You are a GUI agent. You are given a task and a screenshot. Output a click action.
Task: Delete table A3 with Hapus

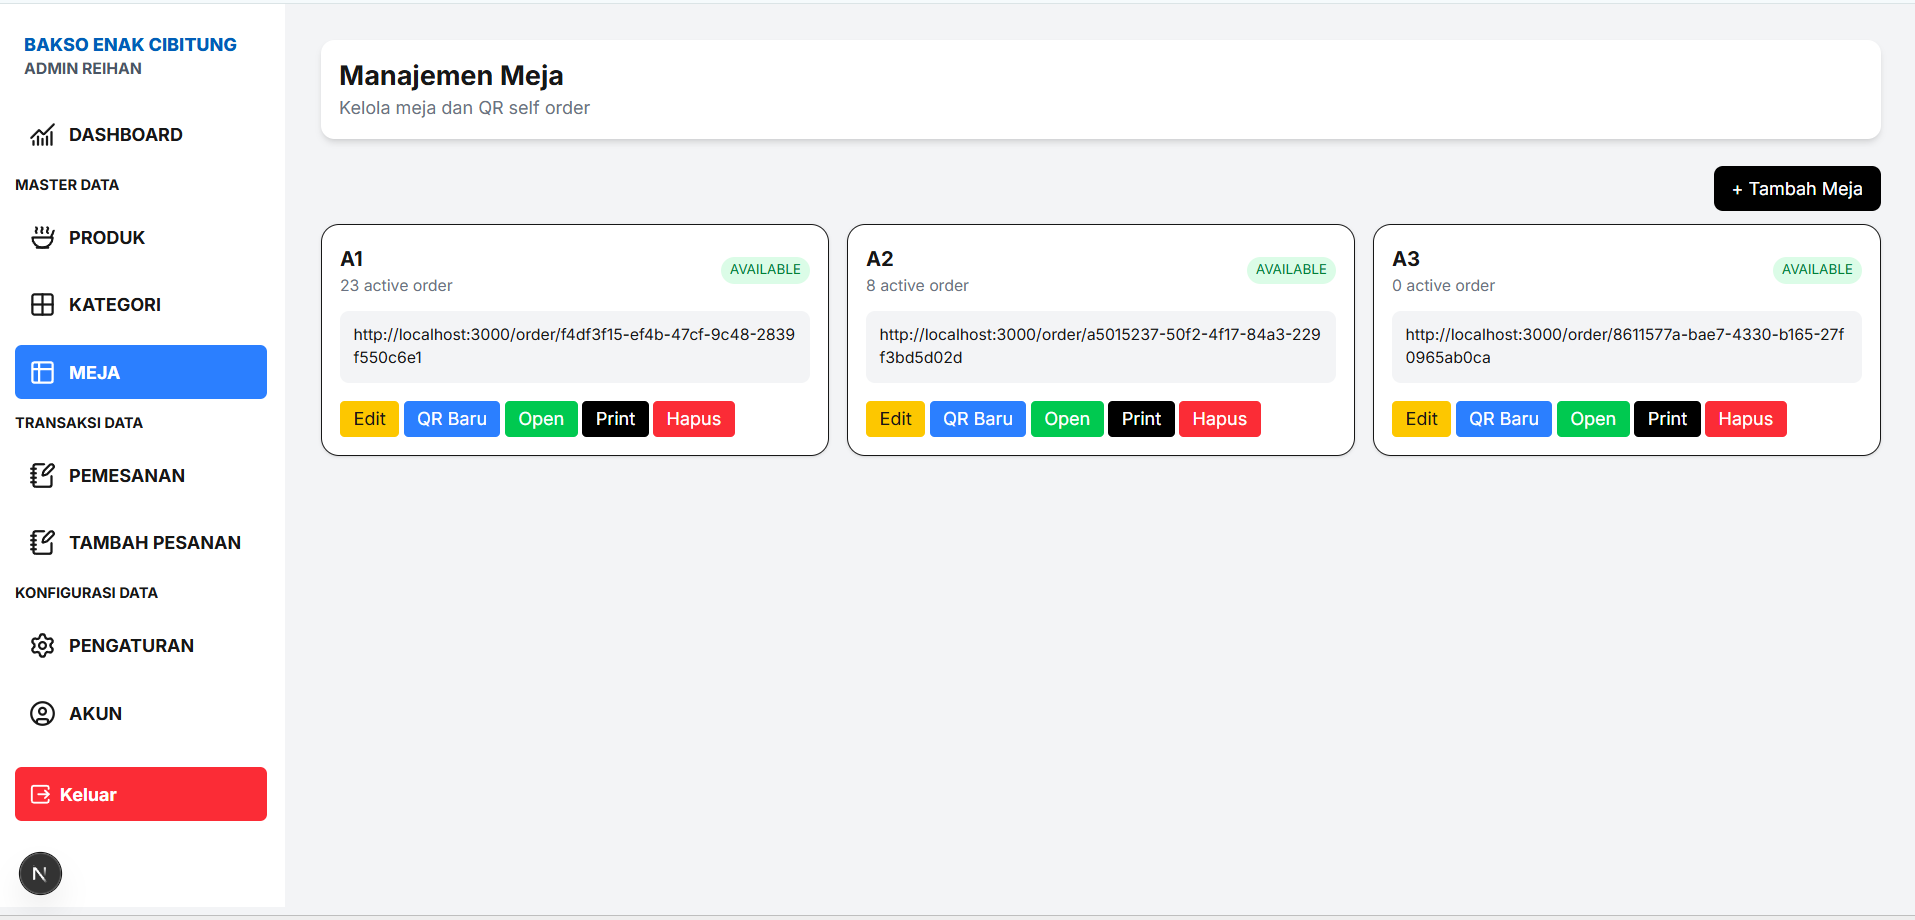tap(1746, 419)
